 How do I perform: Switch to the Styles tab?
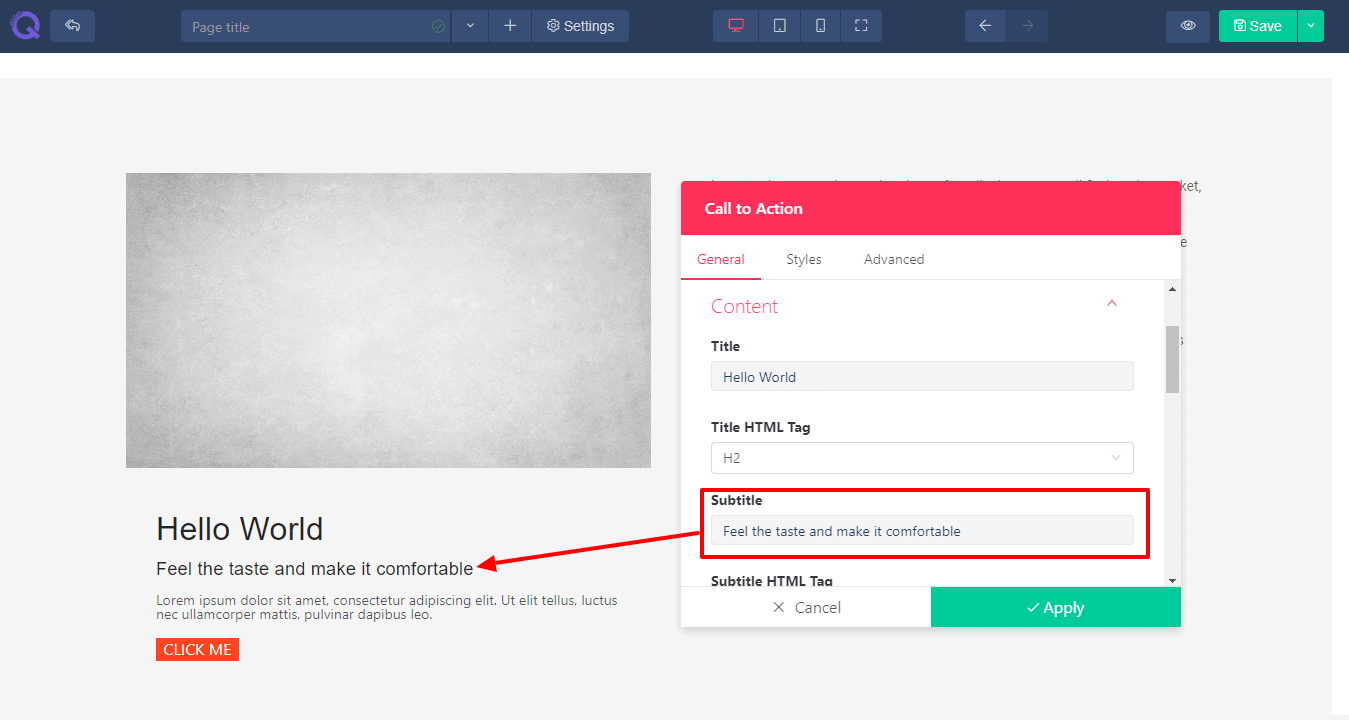tap(803, 259)
